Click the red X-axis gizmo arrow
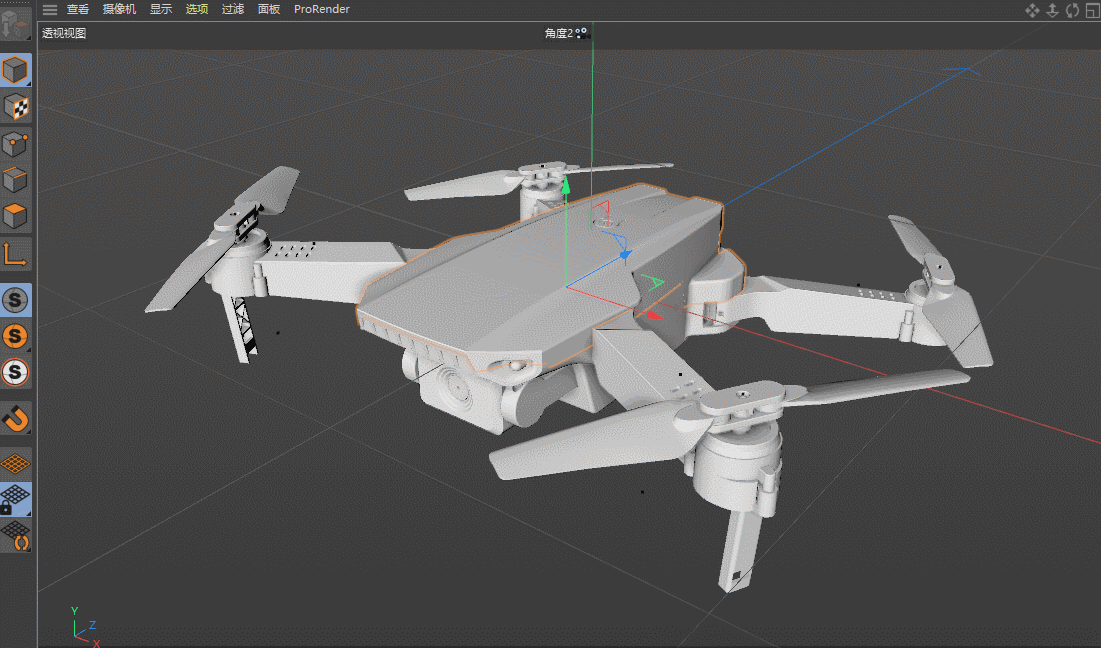The image size is (1101, 648). coord(654,315)
